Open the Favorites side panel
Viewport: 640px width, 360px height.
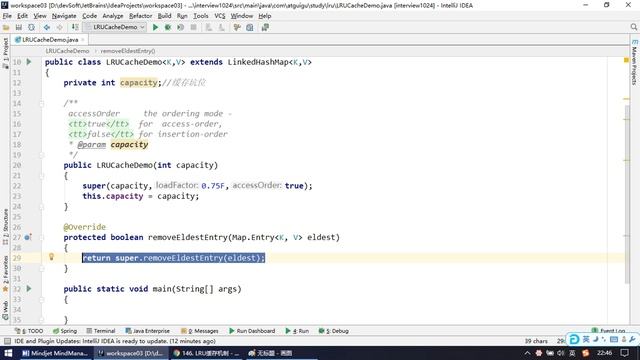tap(5, 273)
